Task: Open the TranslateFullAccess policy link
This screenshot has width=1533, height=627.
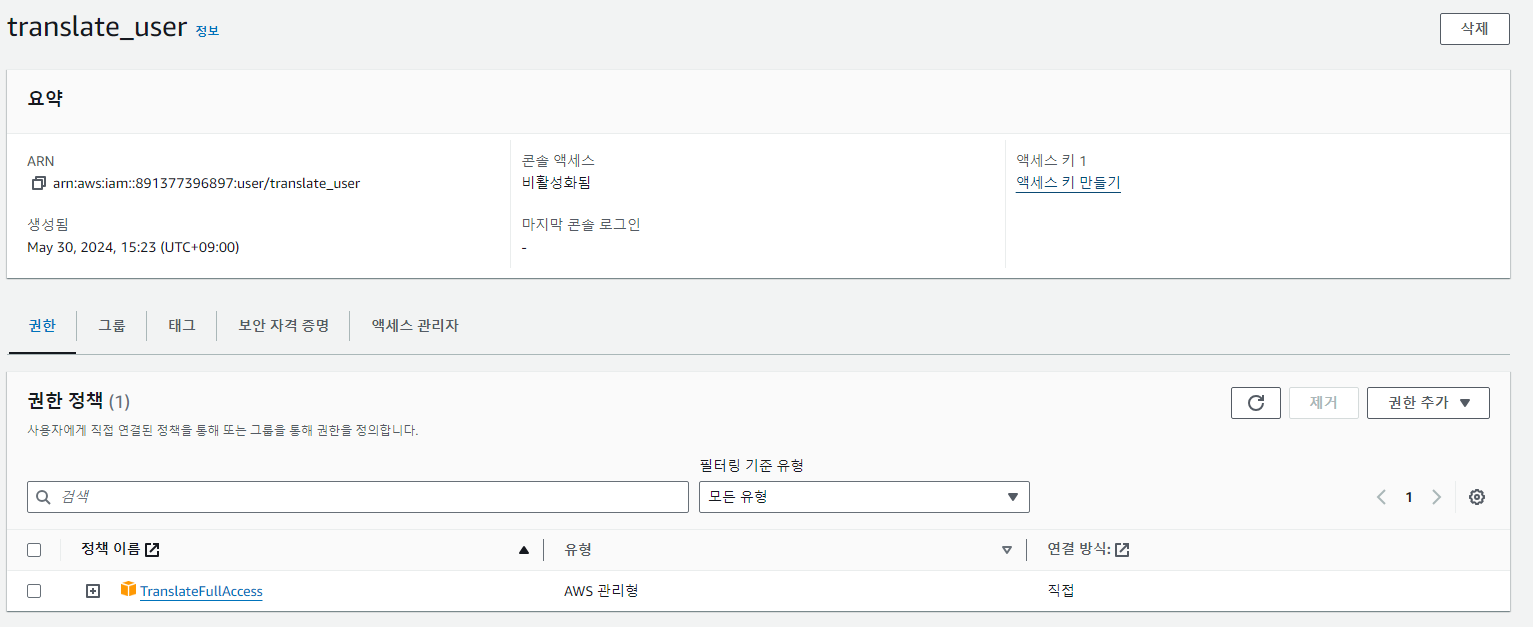Action: pos(201,591)
